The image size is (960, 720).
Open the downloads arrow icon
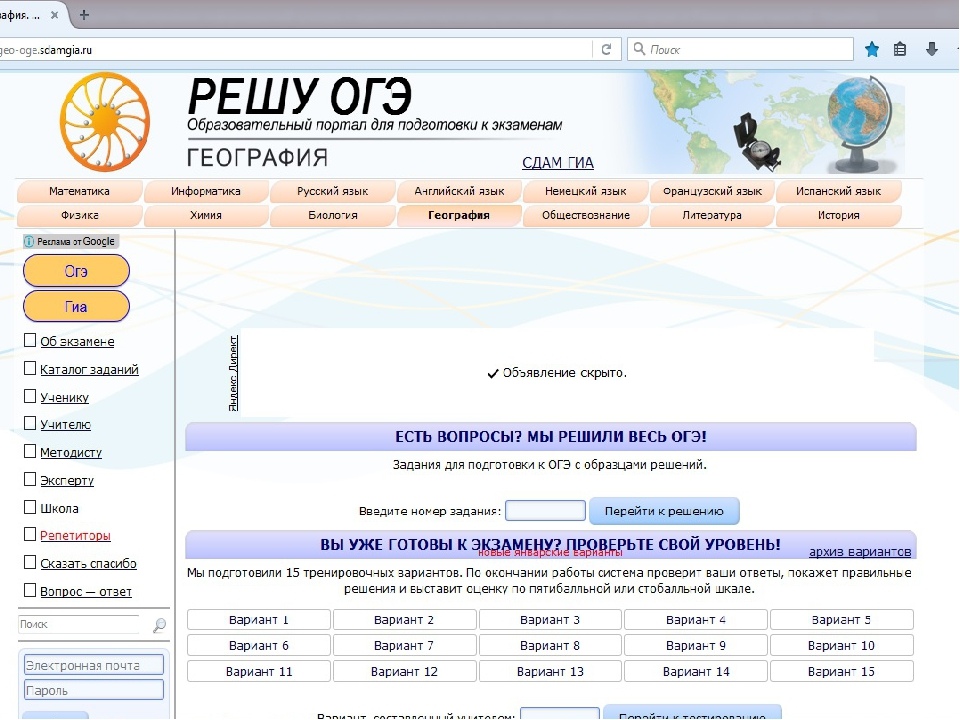click(x=932, y=49)
